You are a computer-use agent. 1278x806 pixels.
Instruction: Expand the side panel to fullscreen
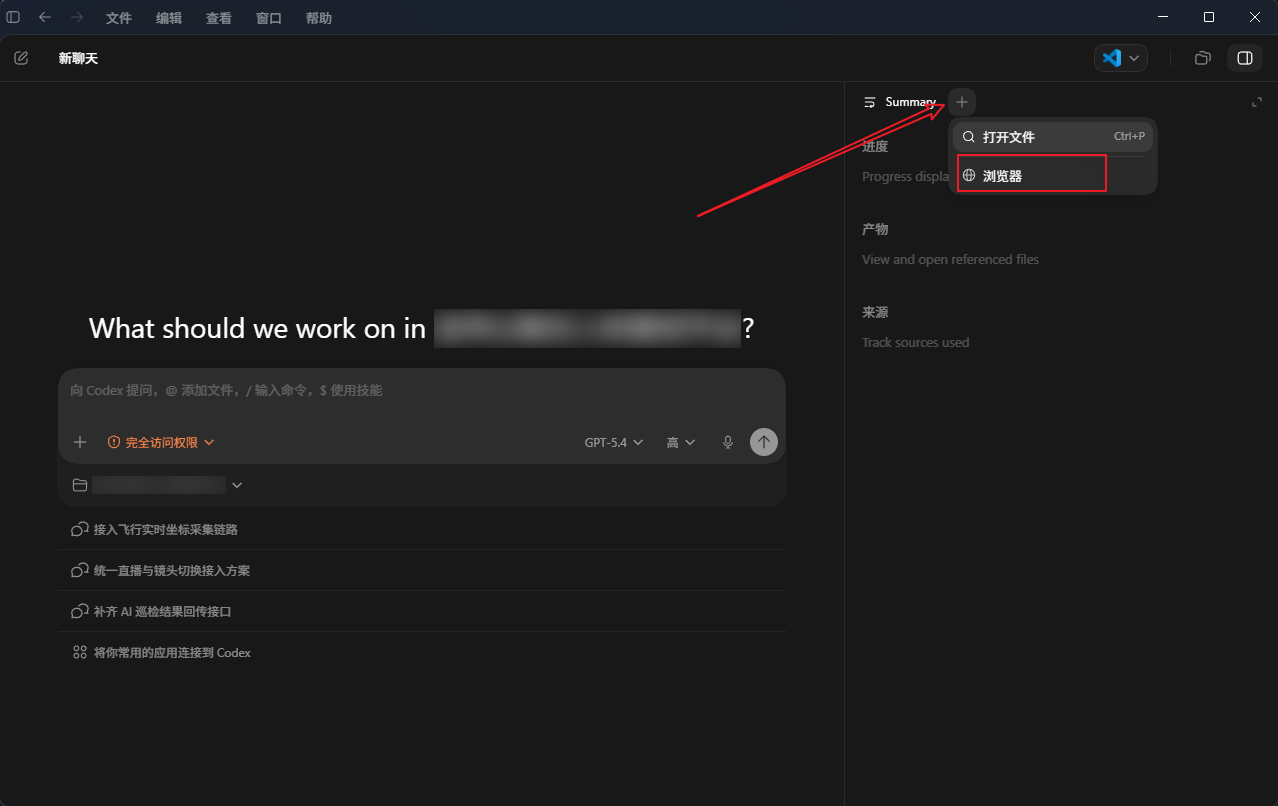point(1257,102)
